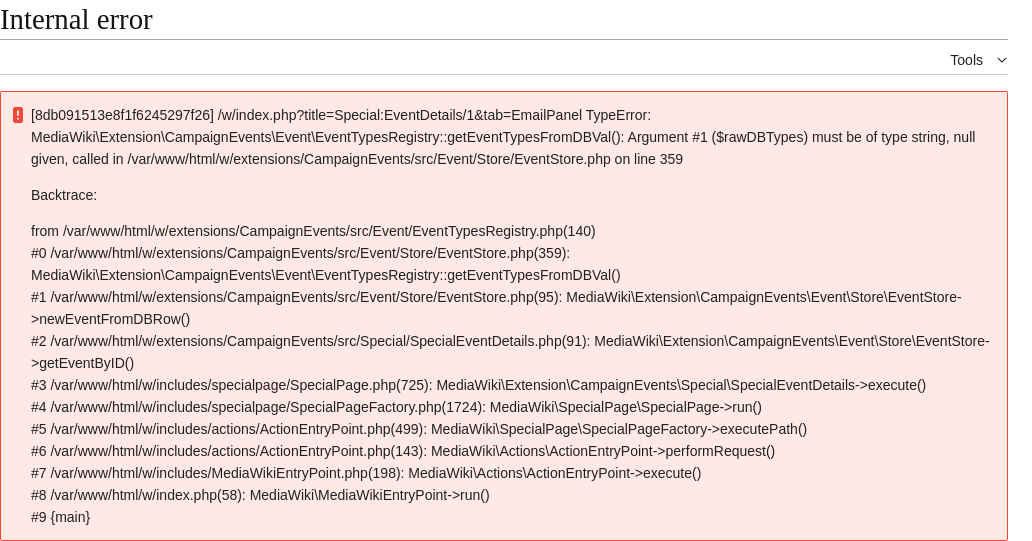Click the Internal error page heading

pos(76,20)
